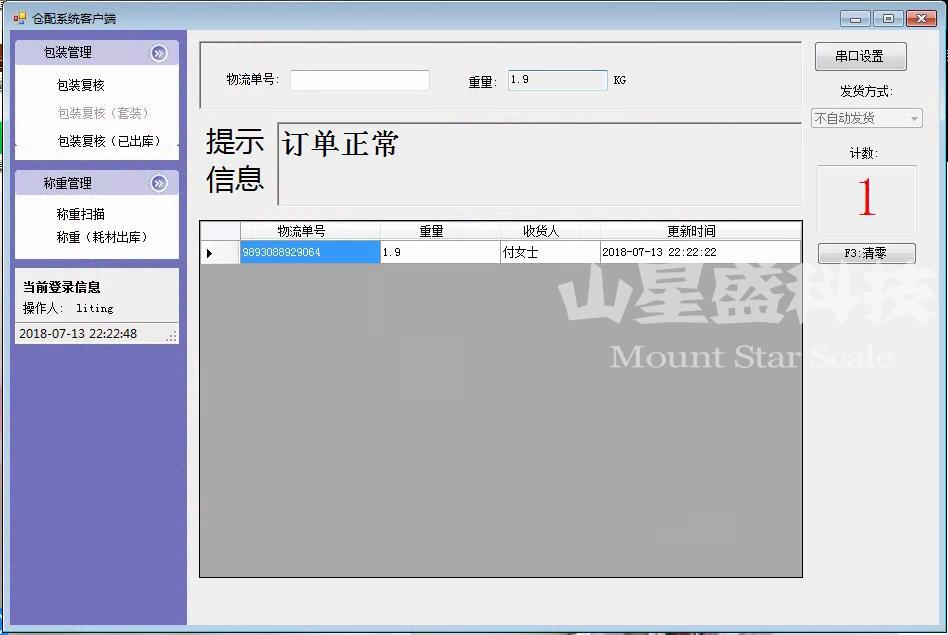Open the 发货方式 dropdown

(x=866, y=118)
